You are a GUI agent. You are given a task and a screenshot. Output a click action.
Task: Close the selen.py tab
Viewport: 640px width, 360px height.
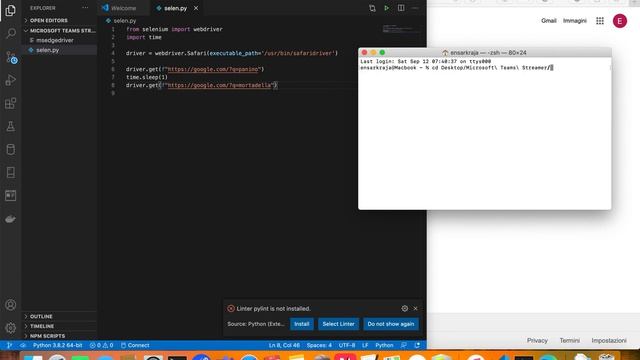pyautogui.click(x=196, y=8)
